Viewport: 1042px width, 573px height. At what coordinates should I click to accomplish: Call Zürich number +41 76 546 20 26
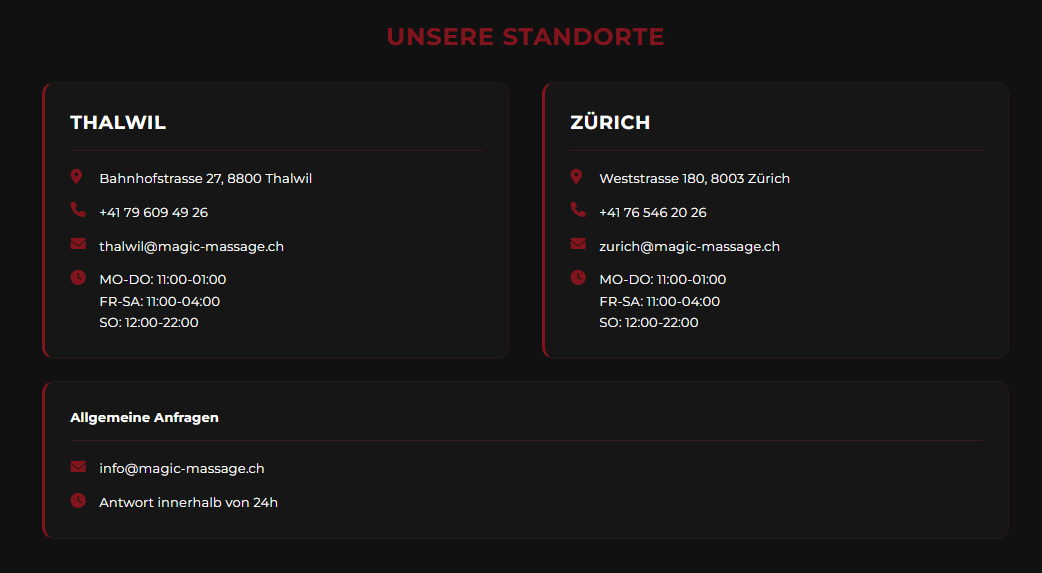point(652,213)
